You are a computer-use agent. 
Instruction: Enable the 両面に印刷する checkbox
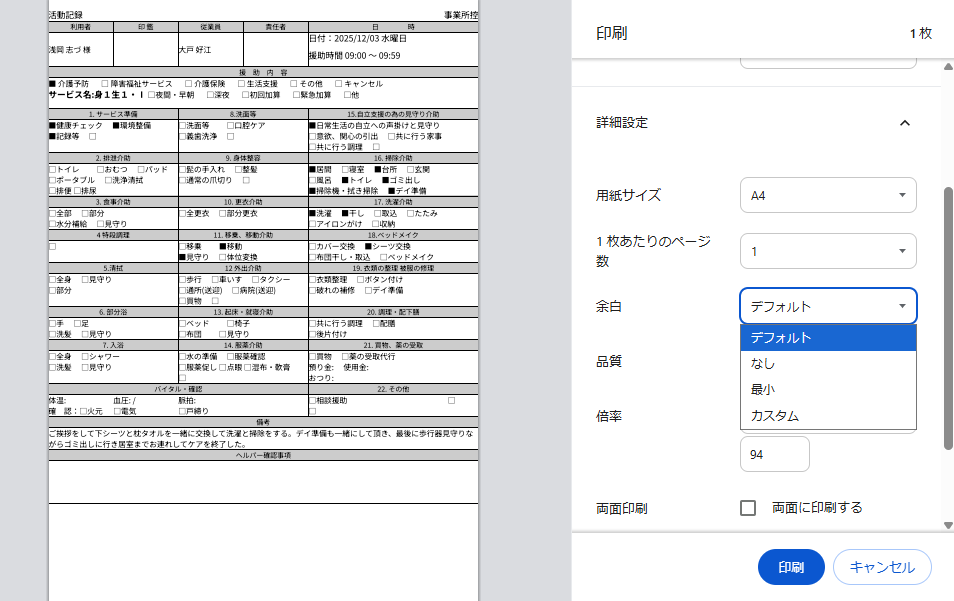pos(748,508)
